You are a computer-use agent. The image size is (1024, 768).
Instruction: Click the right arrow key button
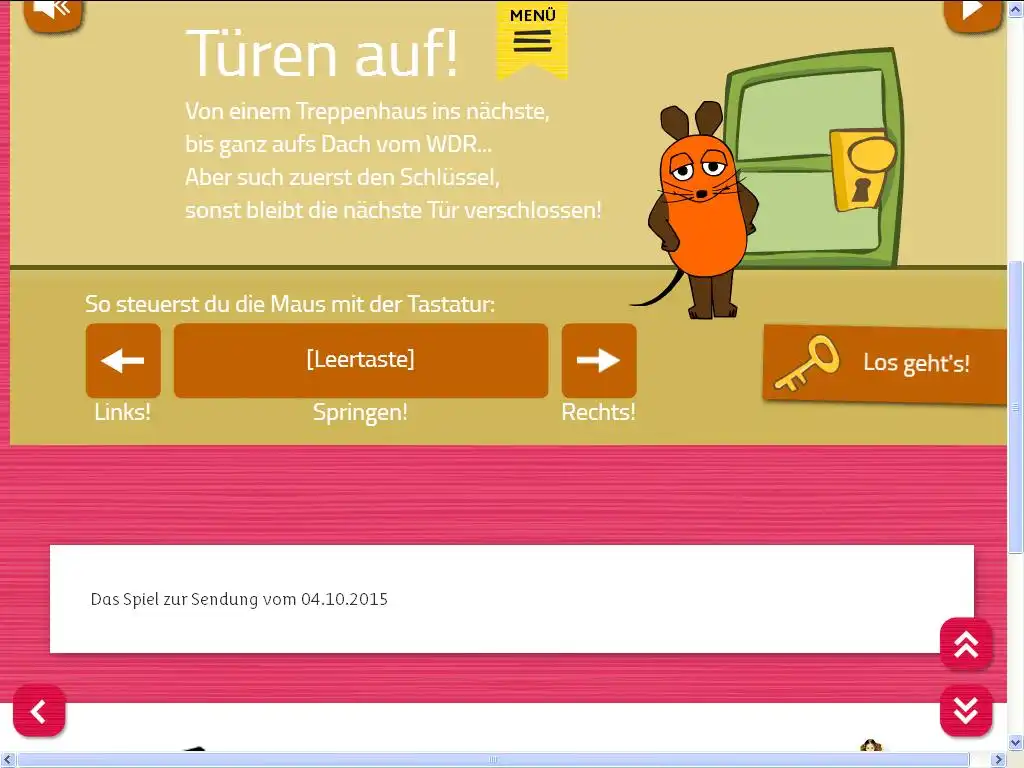(x=599, y=360)
